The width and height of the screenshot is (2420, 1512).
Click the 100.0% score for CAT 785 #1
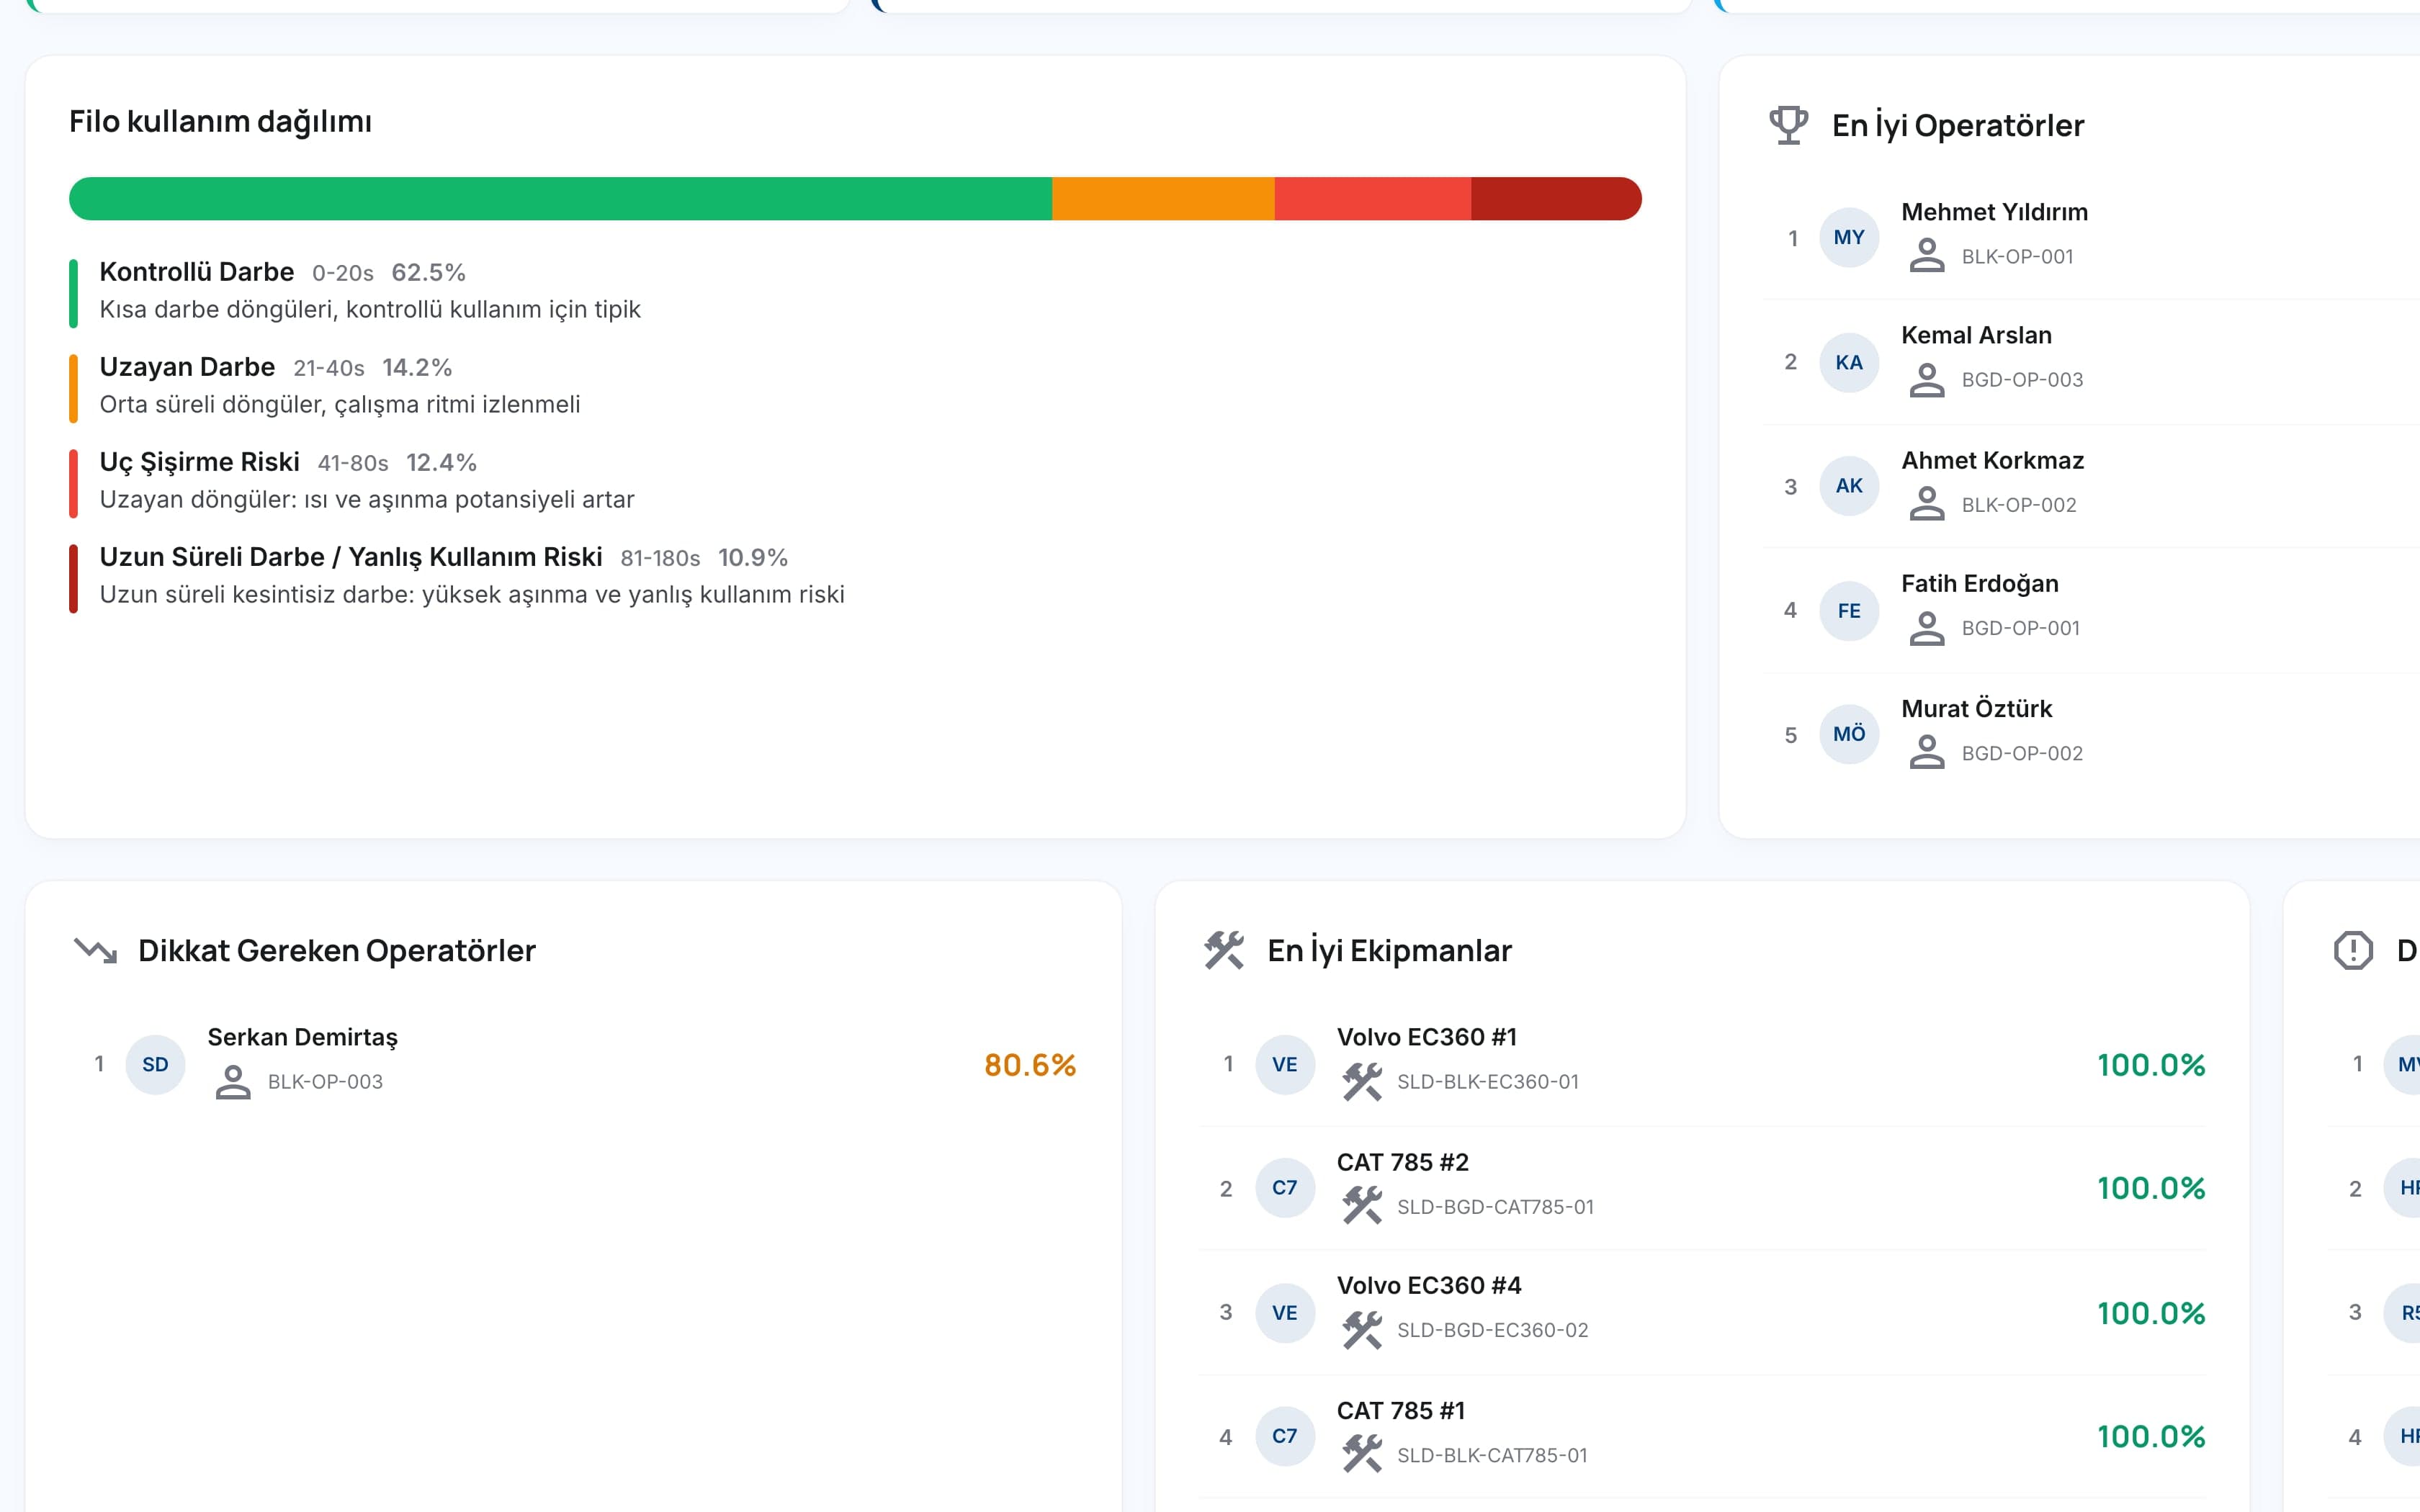(x=2151, y=1436)
